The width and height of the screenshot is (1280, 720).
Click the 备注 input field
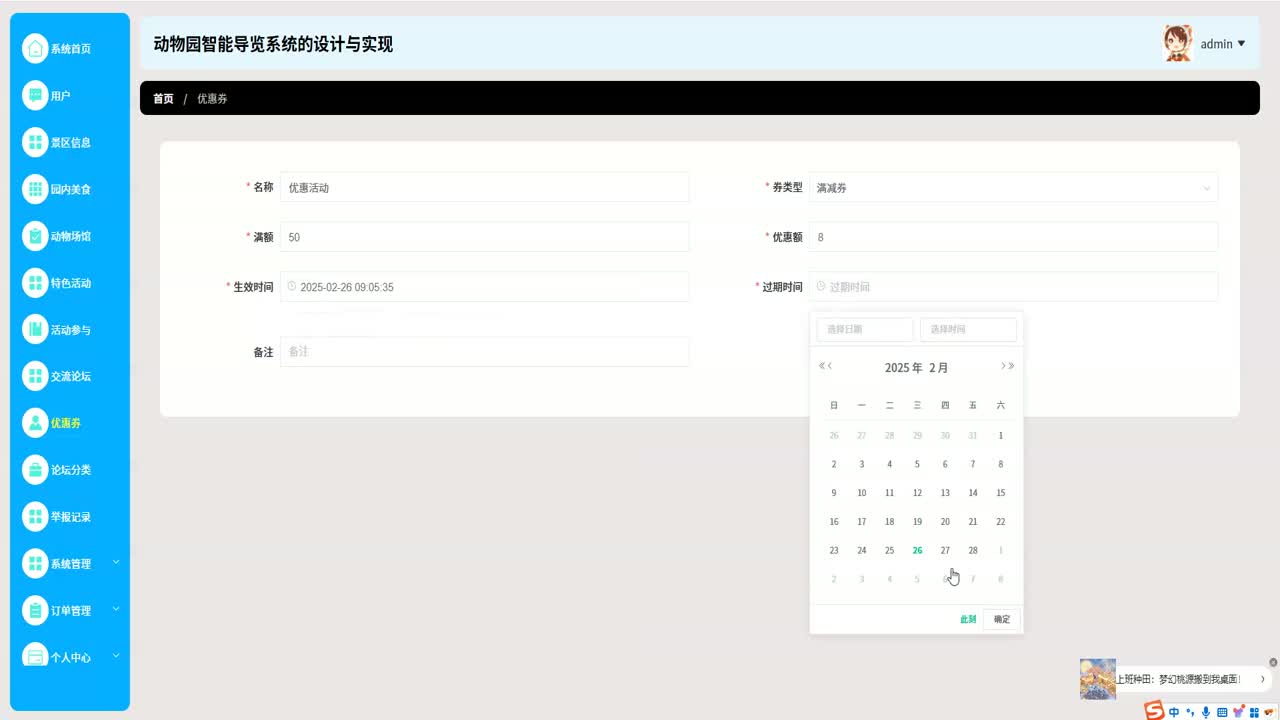point(484,352)
